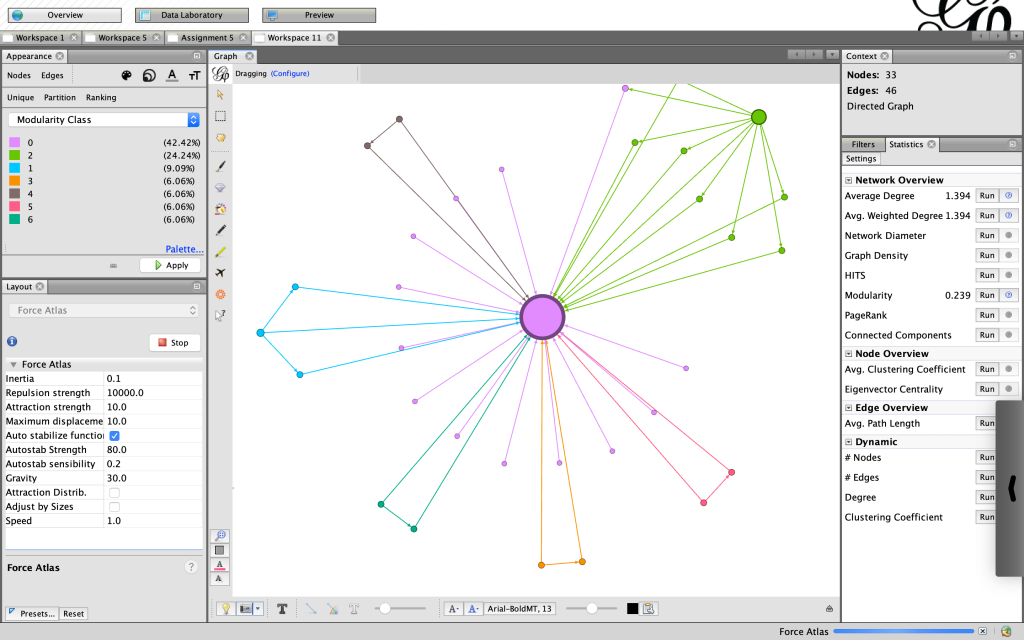Open the Workspace 5 tab

[x=122, y=38]
